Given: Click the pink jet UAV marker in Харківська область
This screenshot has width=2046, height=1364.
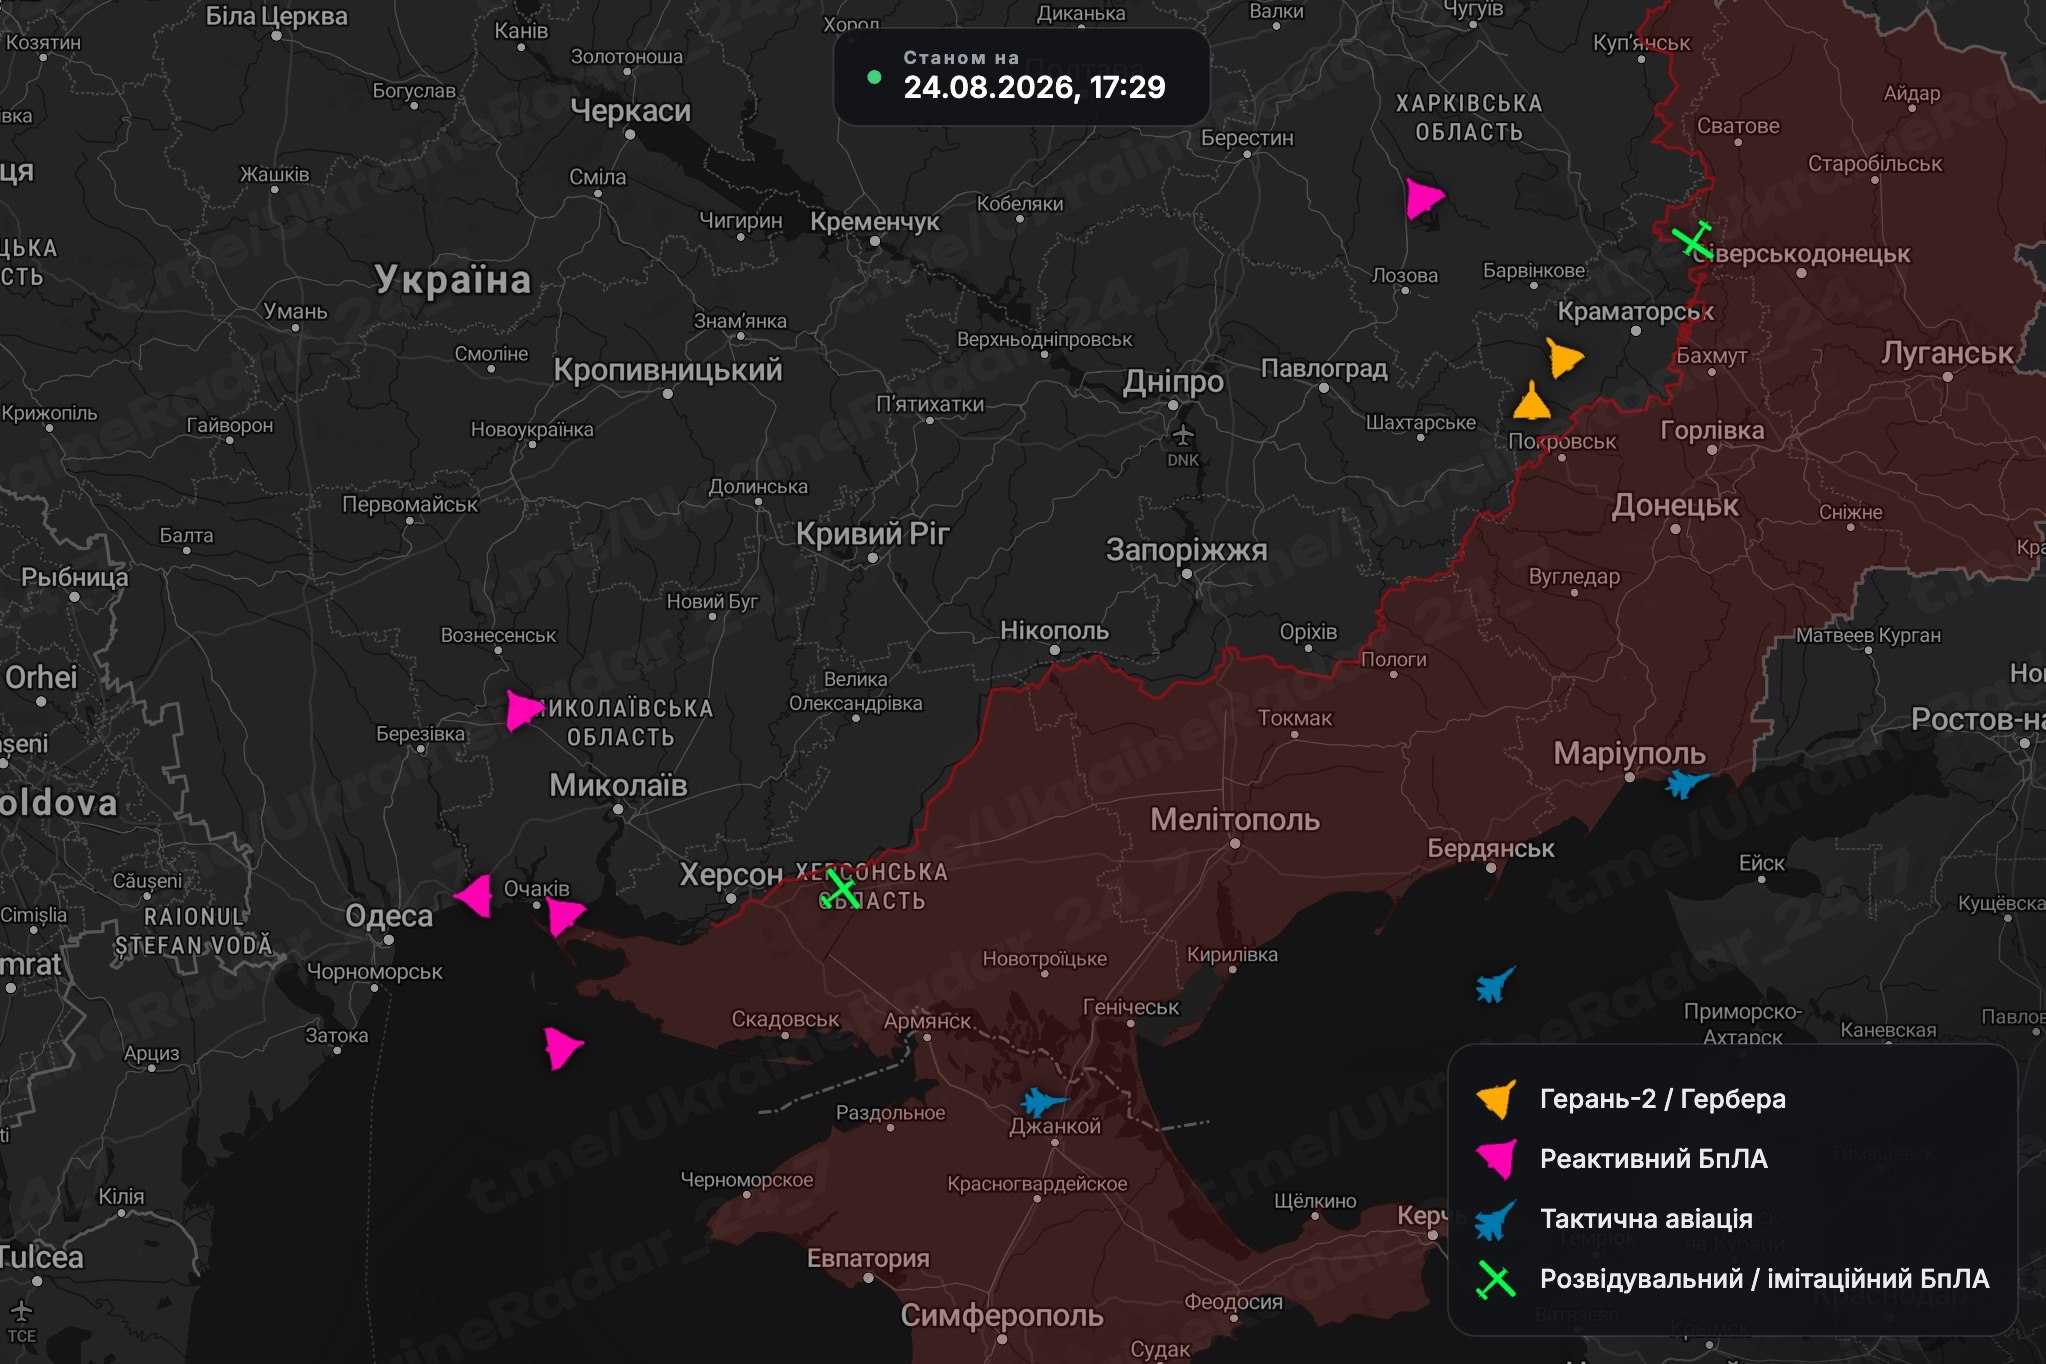Looking at the screenshot, I should [1423, 198].
